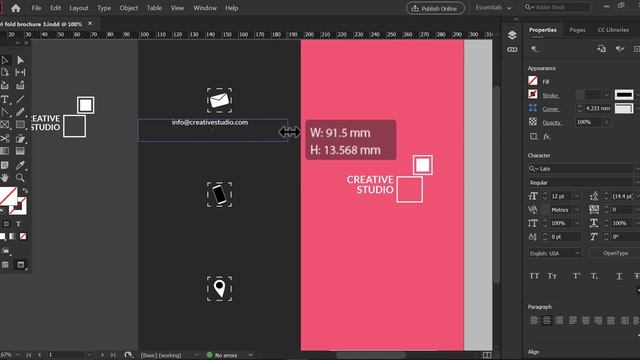Image resolution: width=640 pixels, height=360 pixels.
Task: Open the Stroke options link
Action: click(551, 95)
